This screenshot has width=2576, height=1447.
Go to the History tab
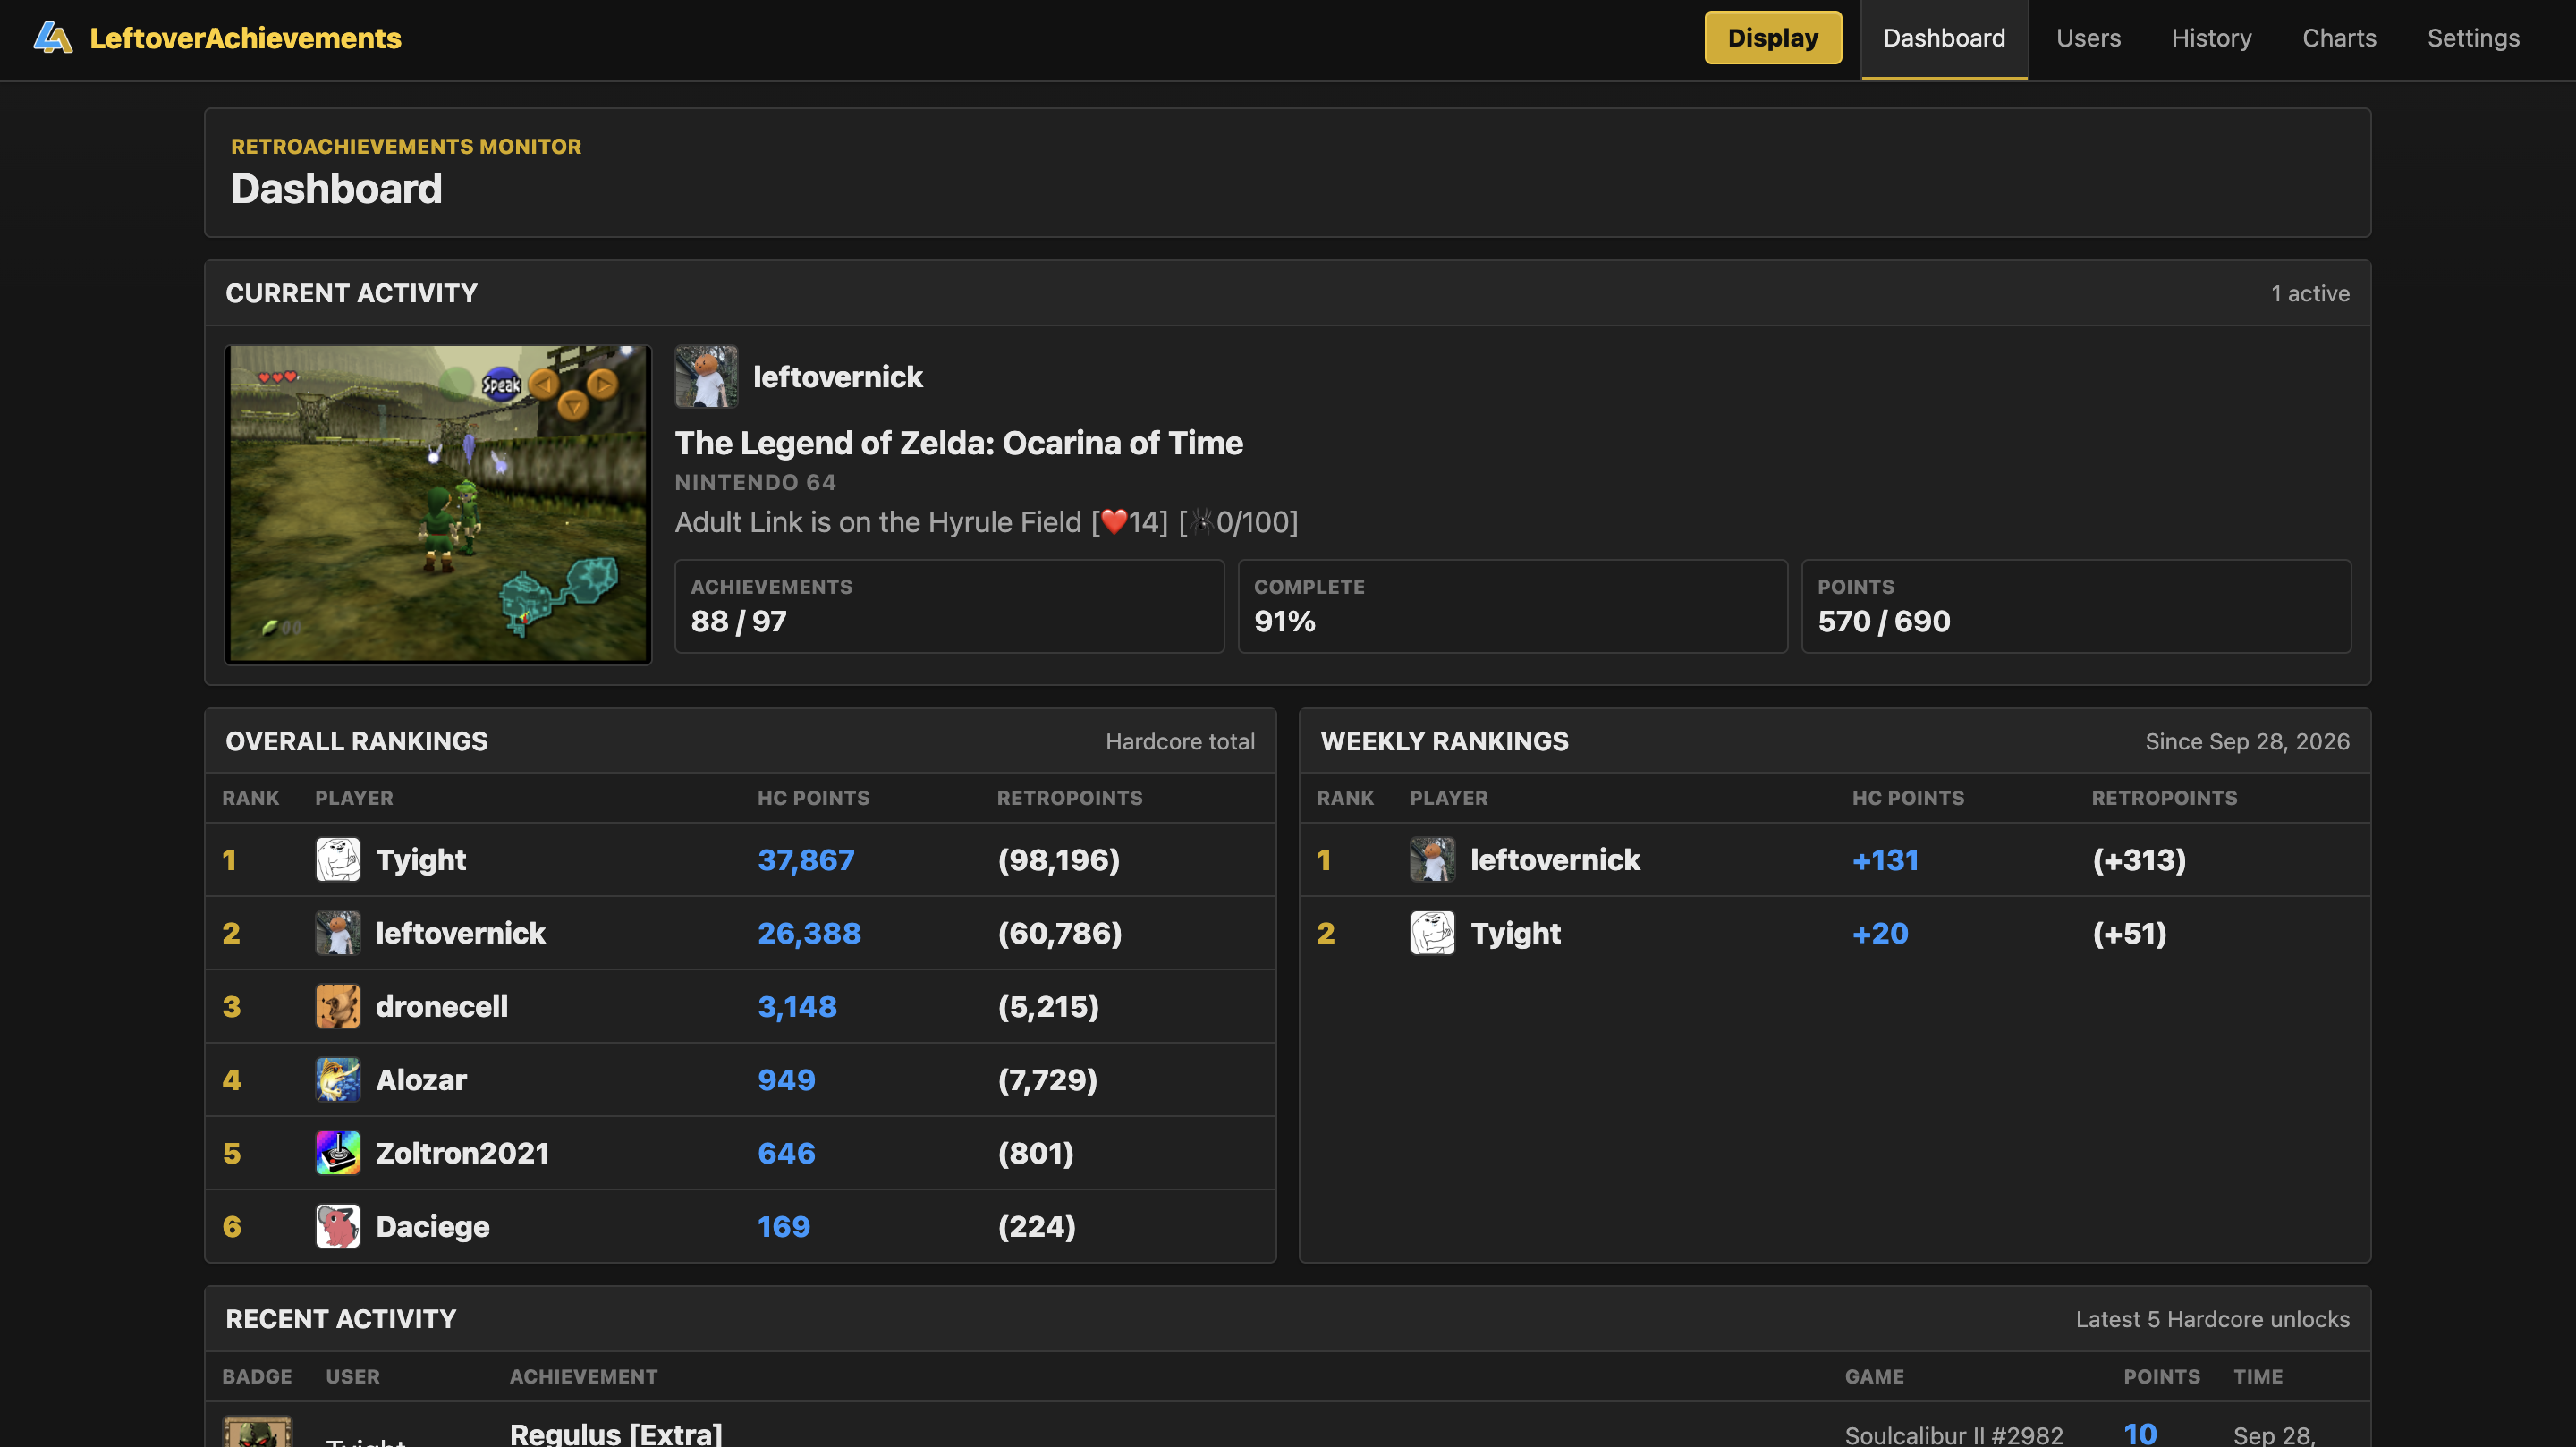coord(2210,38)
